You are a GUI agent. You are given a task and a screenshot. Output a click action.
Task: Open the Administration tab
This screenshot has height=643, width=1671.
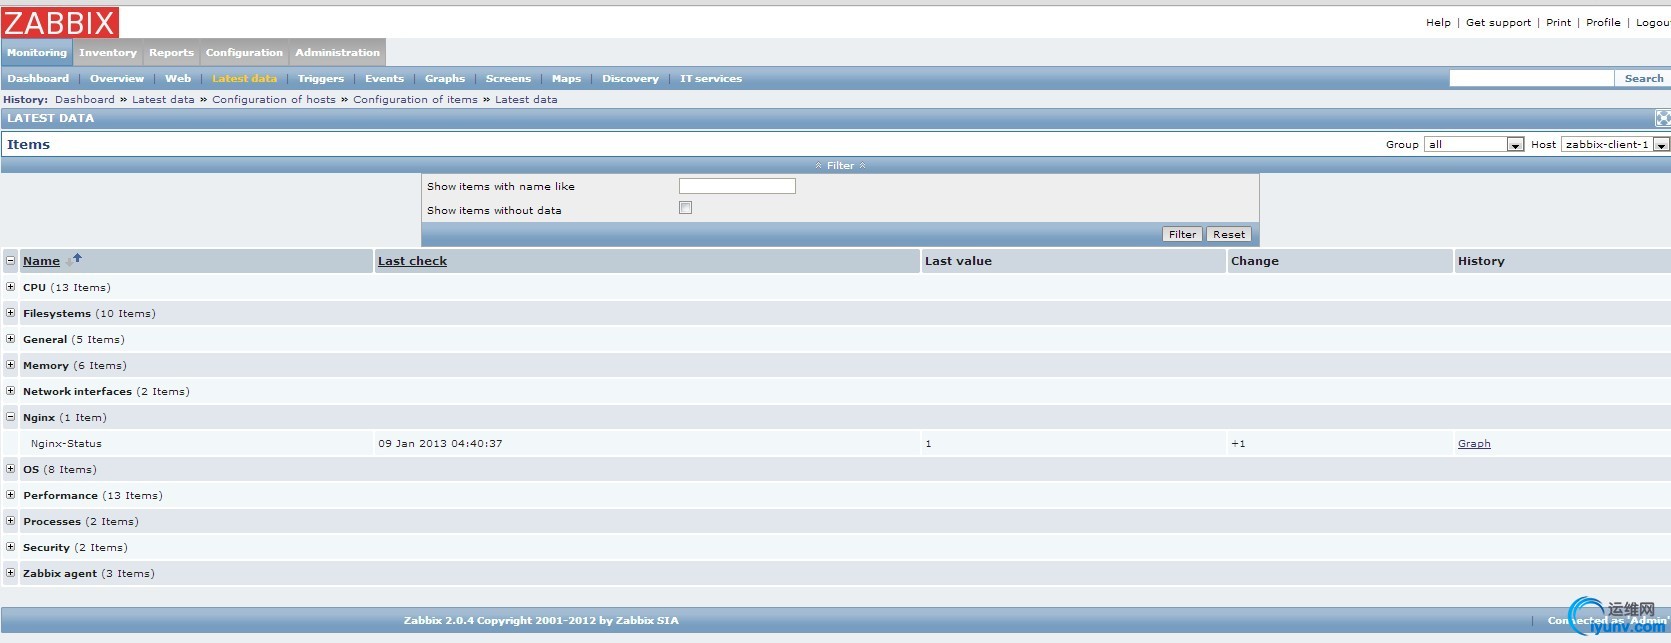pyautogui.click(x=337, y=53)
